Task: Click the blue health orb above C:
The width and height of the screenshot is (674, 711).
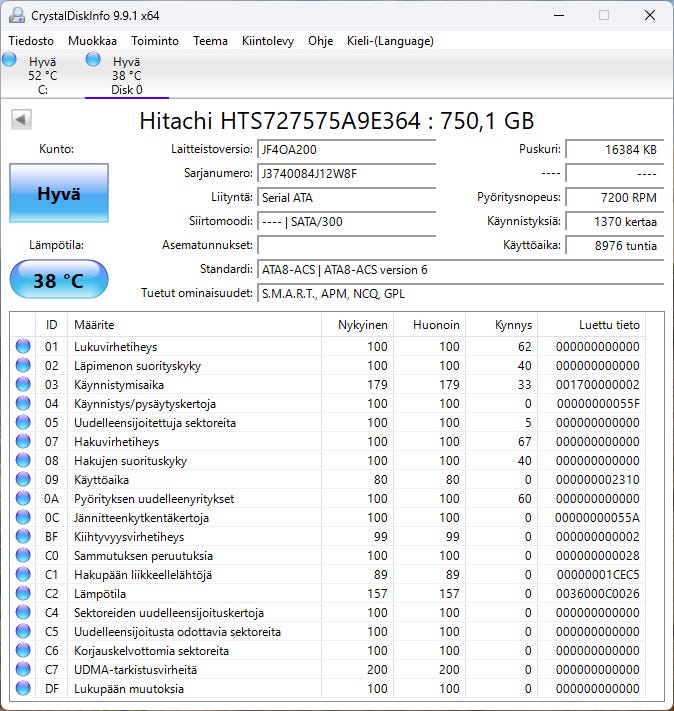Action: tap(9, 59)
